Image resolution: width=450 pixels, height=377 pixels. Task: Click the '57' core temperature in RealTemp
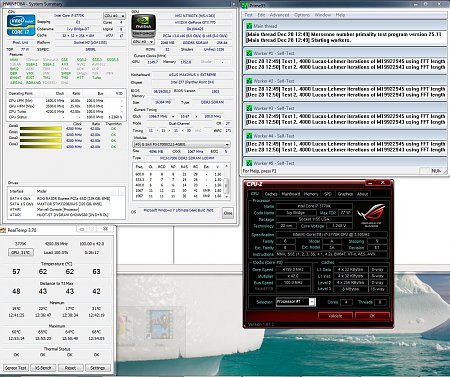(x=16, y=272)
